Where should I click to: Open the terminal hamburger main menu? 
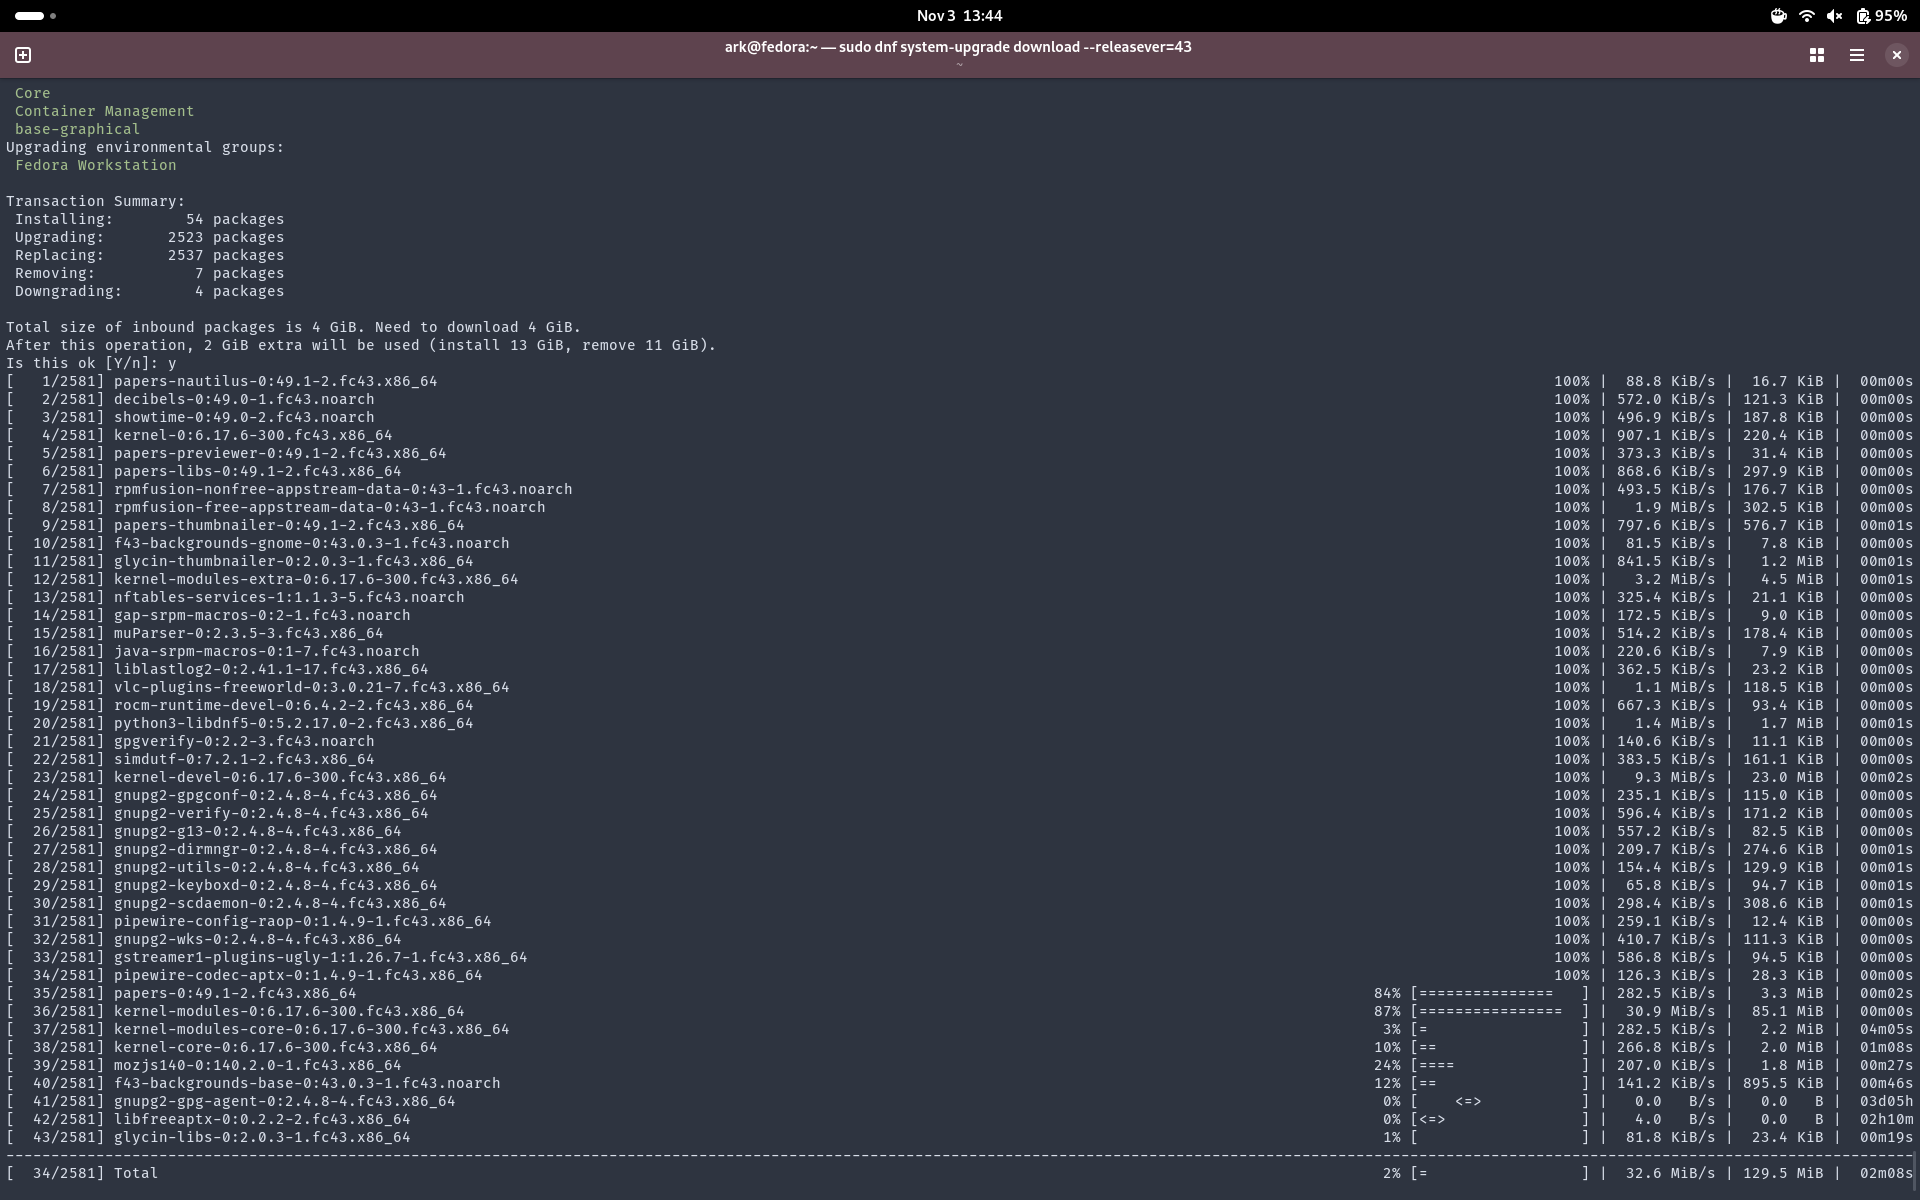[1856, 55]
